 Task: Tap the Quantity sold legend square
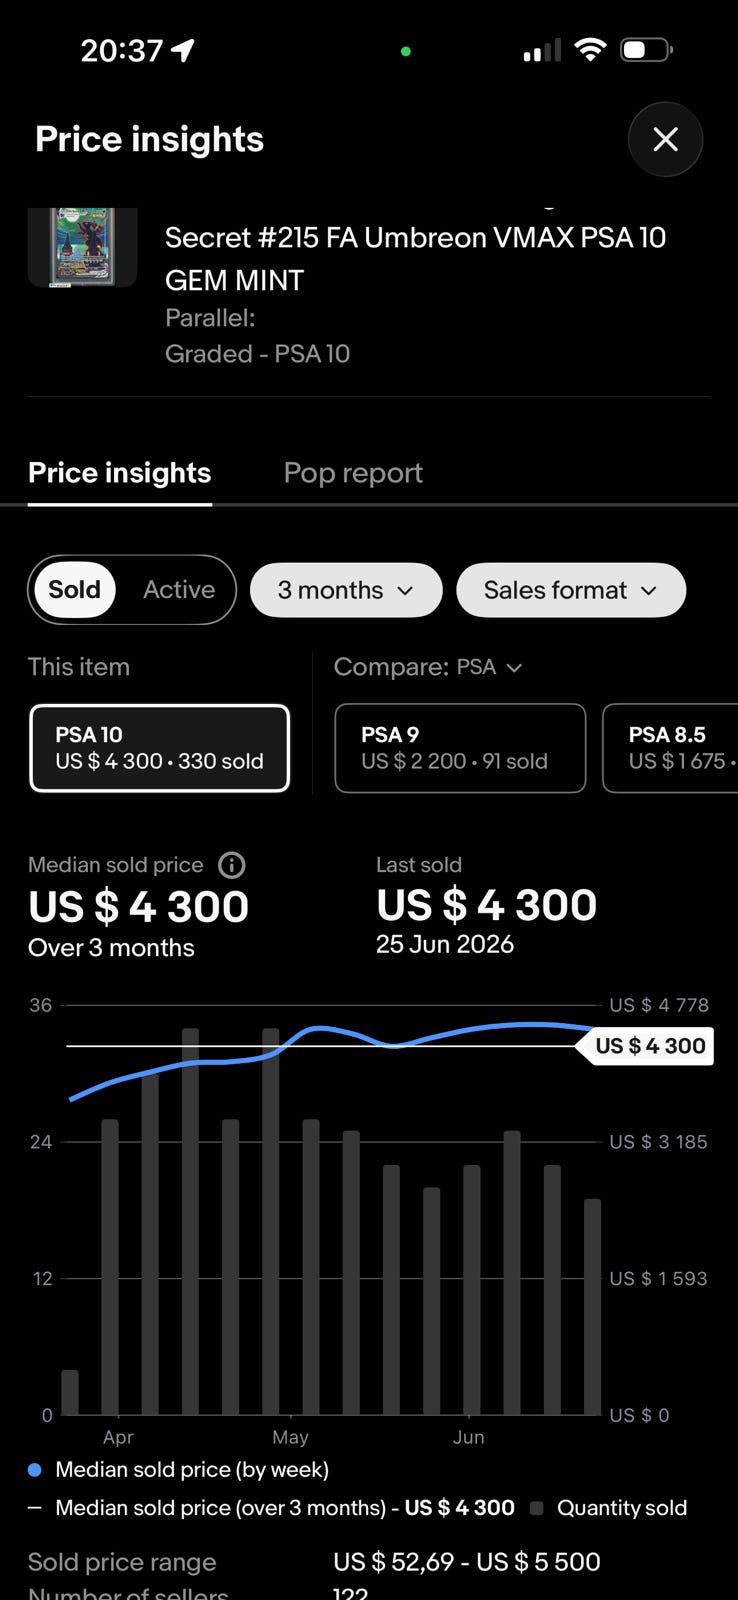(536, 1508)
